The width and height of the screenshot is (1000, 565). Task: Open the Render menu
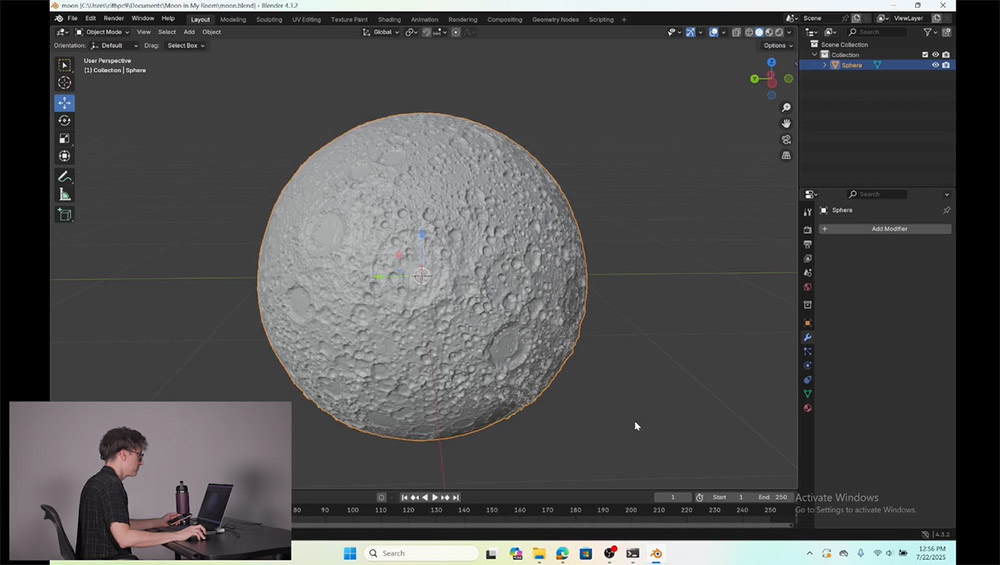pos(114,18)
